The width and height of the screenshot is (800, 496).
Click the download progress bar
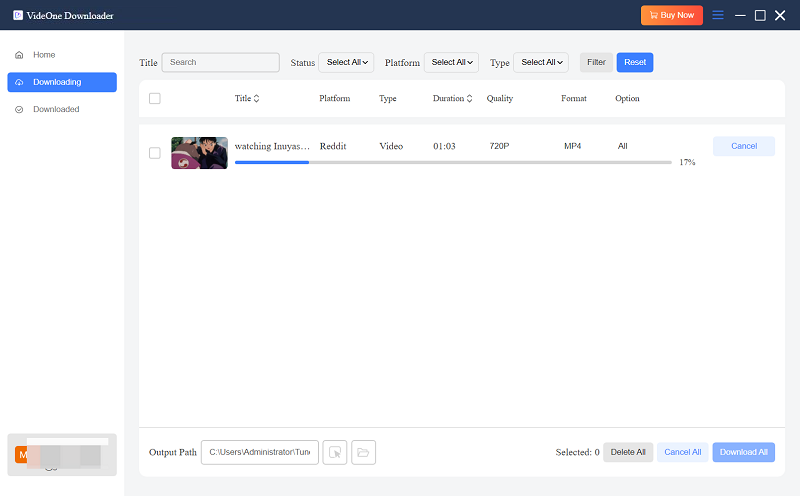[452, 162]
